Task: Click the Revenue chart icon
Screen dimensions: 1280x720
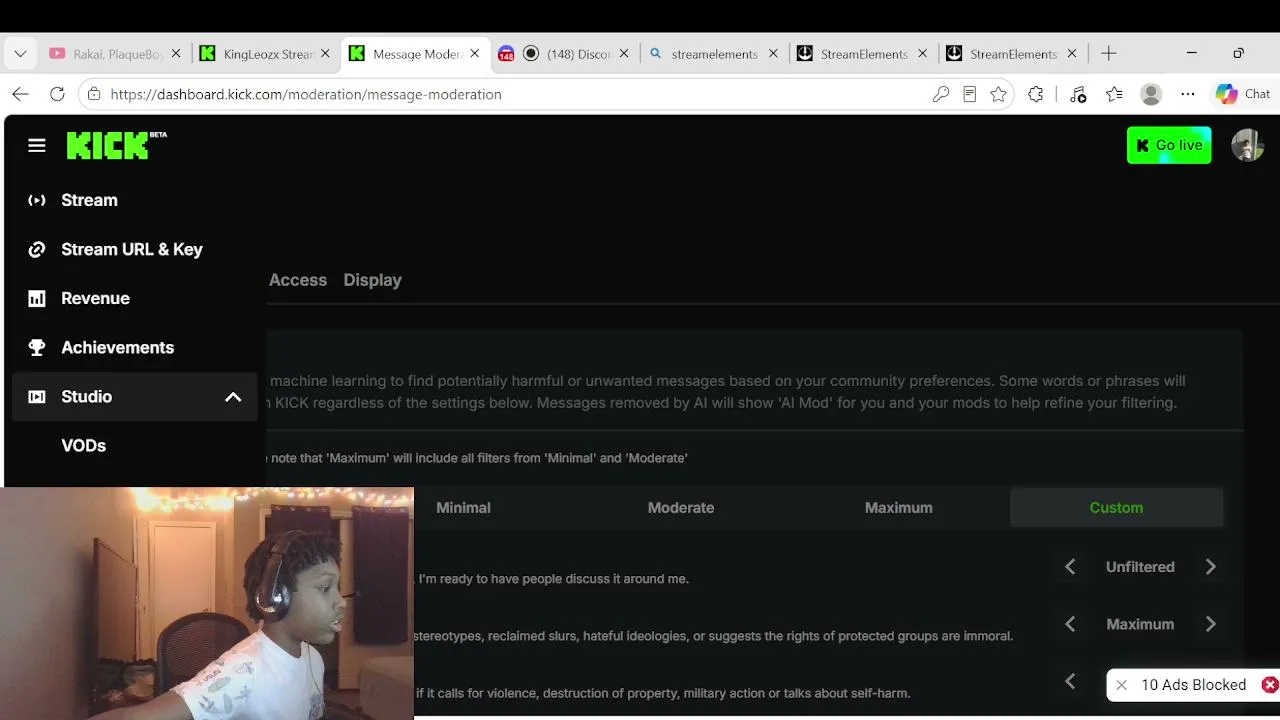Action: pos(37,298)
